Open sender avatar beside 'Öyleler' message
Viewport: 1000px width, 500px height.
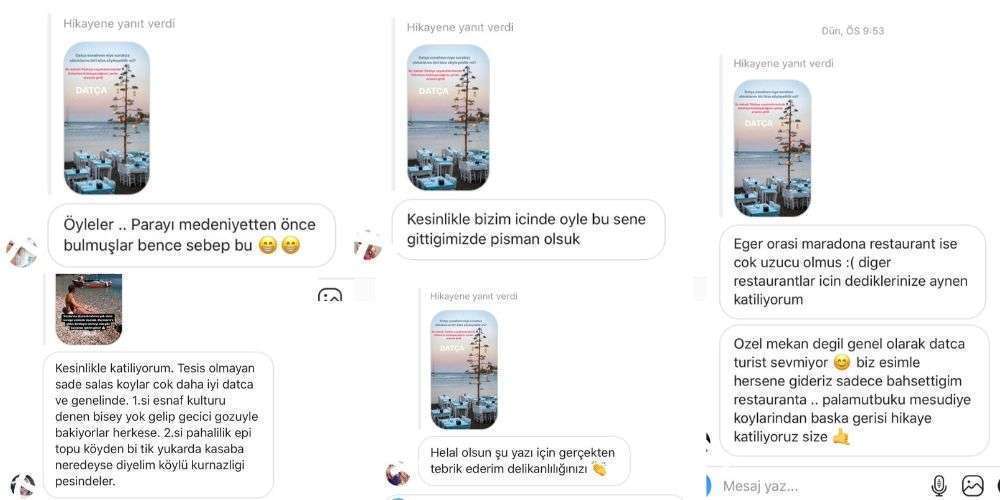[x=21, y=253]
